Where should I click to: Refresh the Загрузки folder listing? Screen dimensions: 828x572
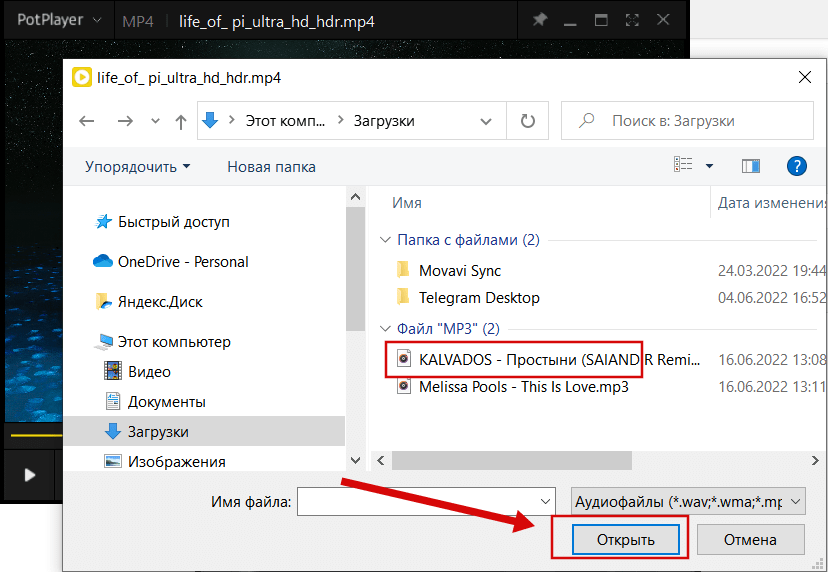coord(527,121)
